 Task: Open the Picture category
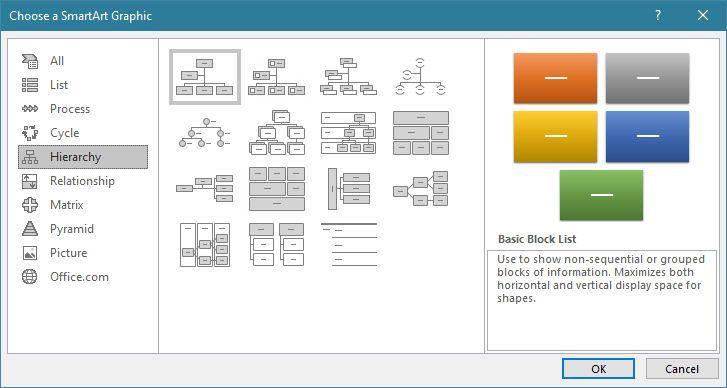pos(83,253)
